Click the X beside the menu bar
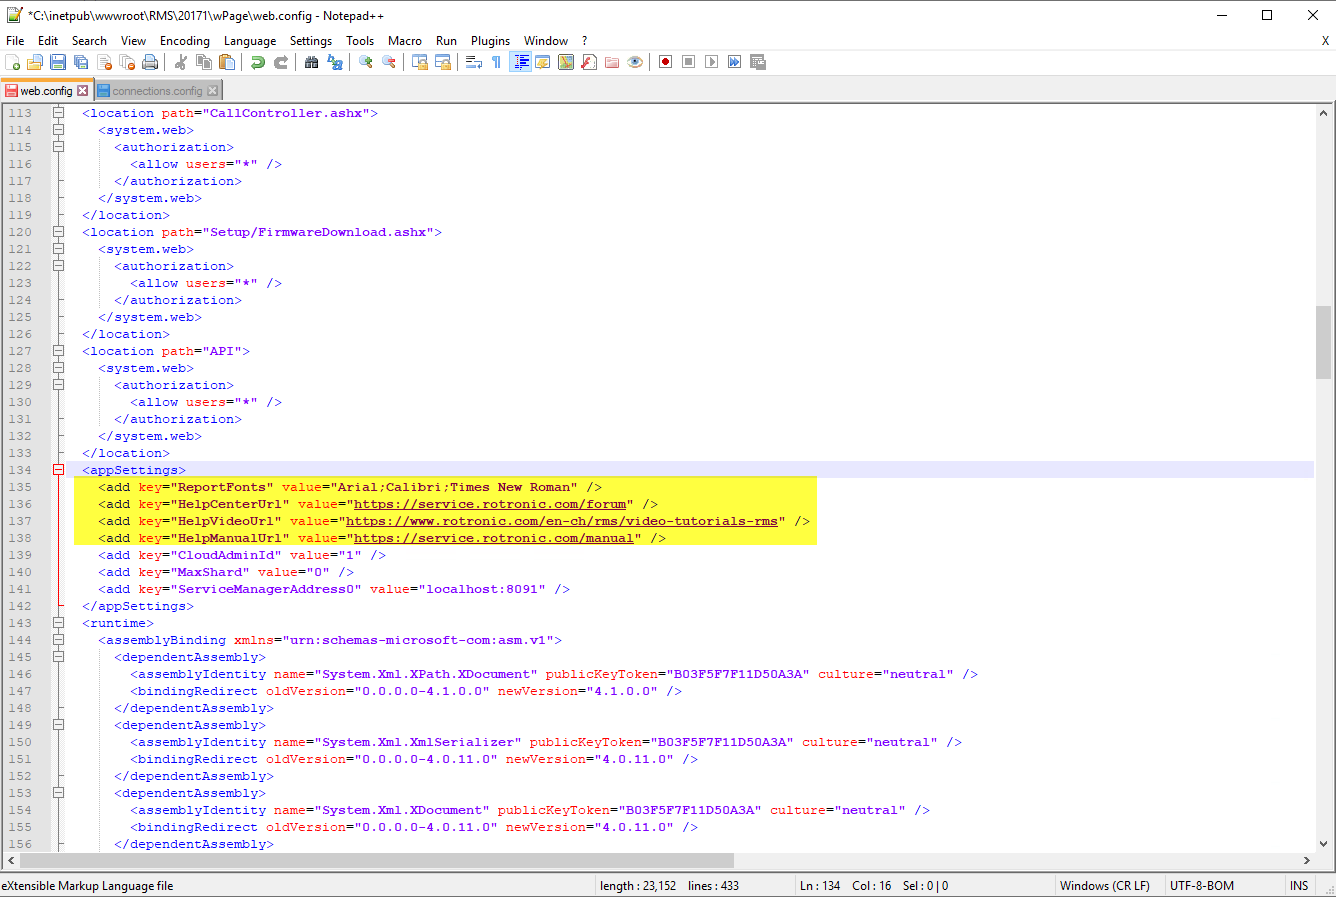This screenshot has width=1336, height=897. point(1325,41)
